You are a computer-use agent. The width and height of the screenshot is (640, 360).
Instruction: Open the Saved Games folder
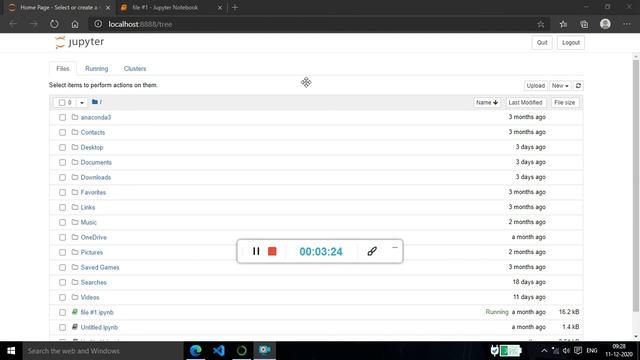pos(100,267)
